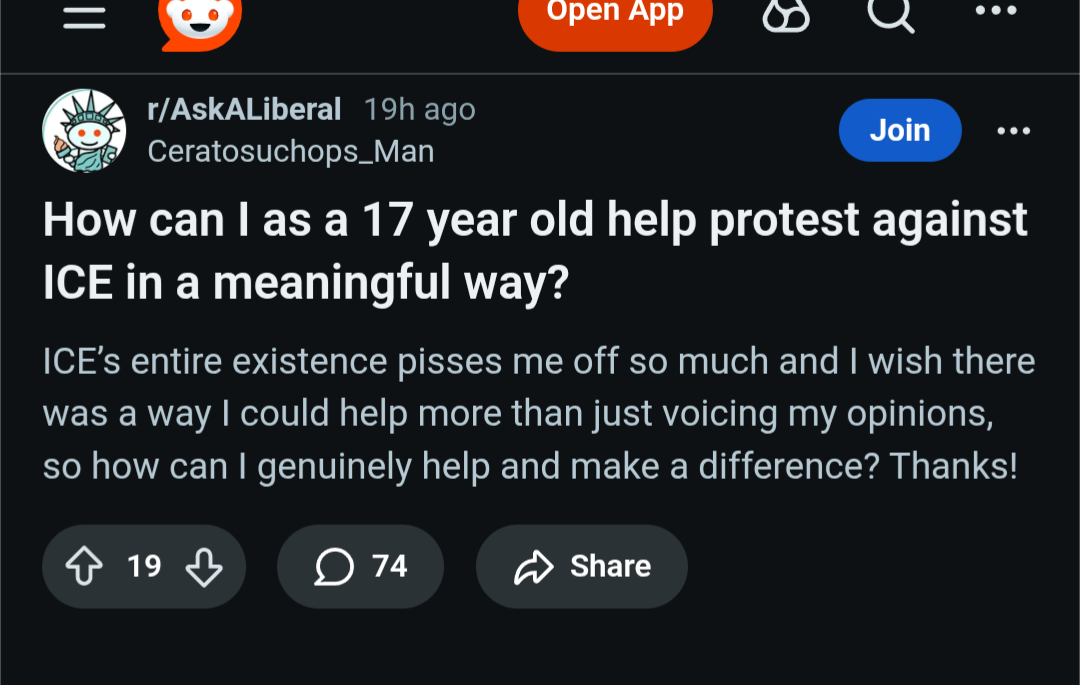Open the post title about protesting ICE

tap(535, 250)
